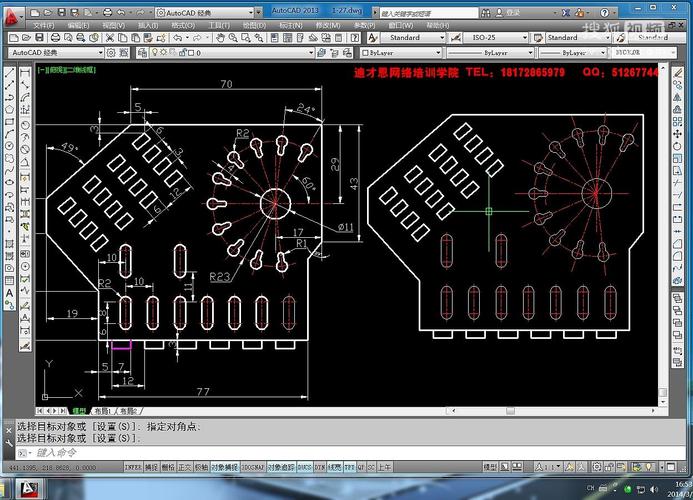Viewport: 693px width, 500px height.
Task: Toggle 栅格 grid display in status bar
Action: pyautogui.click(x=168, y=467)
